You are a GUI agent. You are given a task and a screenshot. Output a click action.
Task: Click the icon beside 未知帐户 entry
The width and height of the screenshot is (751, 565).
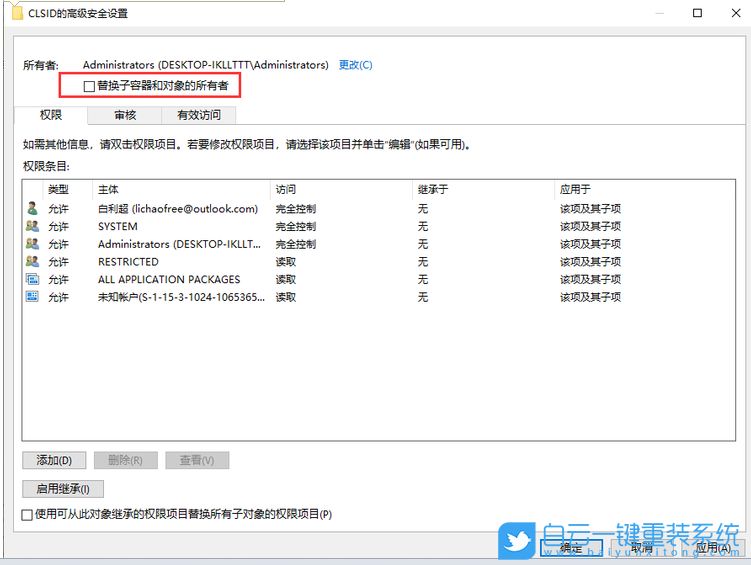(x=32, y=297)
